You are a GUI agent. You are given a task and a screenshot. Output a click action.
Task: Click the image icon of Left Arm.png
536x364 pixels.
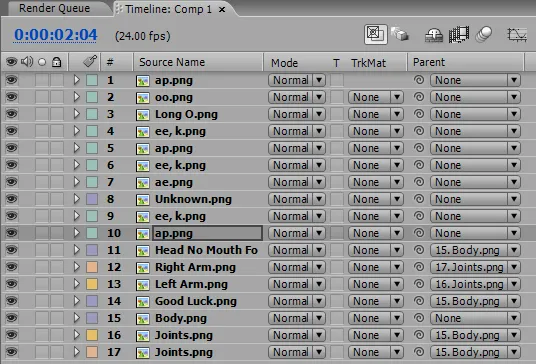(x=143, y=285)
